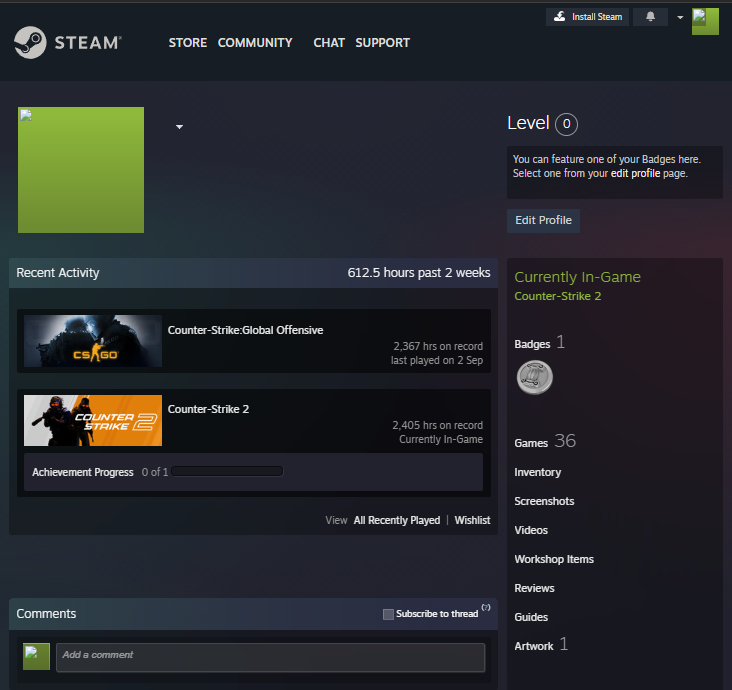Image resolution: width=732 pixels, height=690 pixels.
Task: Click the Steam logo icon
Action: [30, 42]
